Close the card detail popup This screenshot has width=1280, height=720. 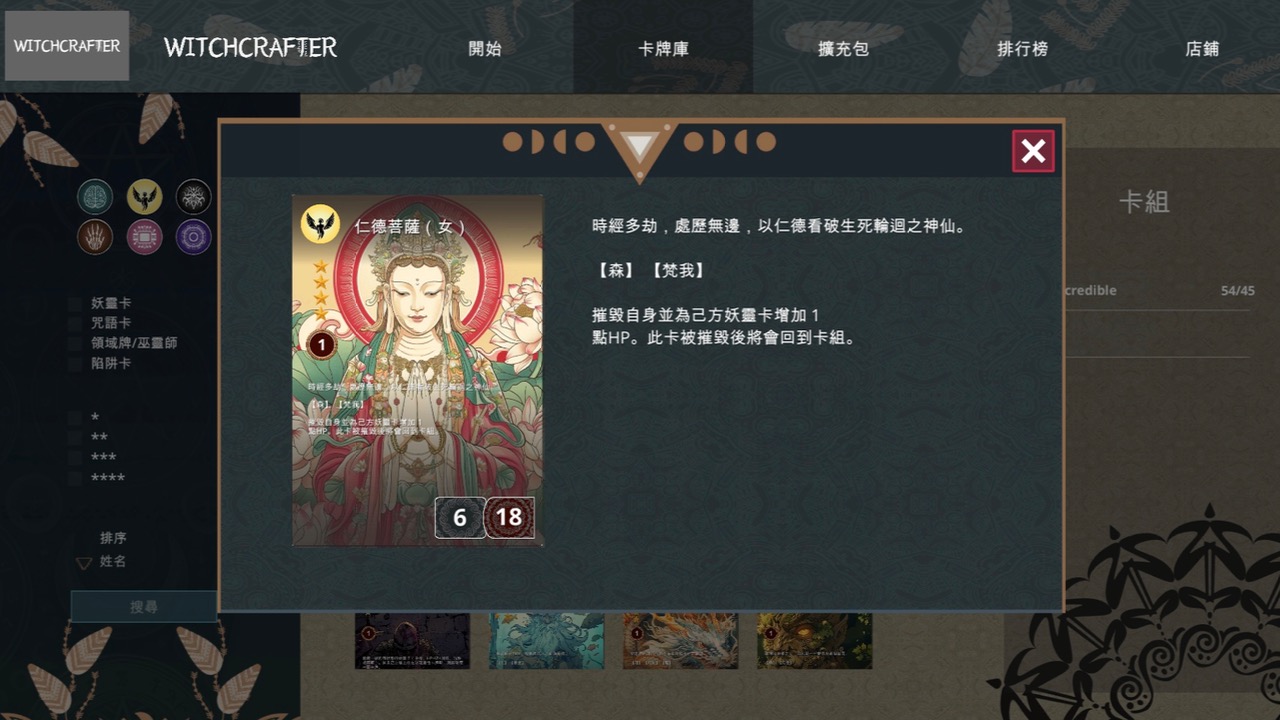coord(1033,151)
